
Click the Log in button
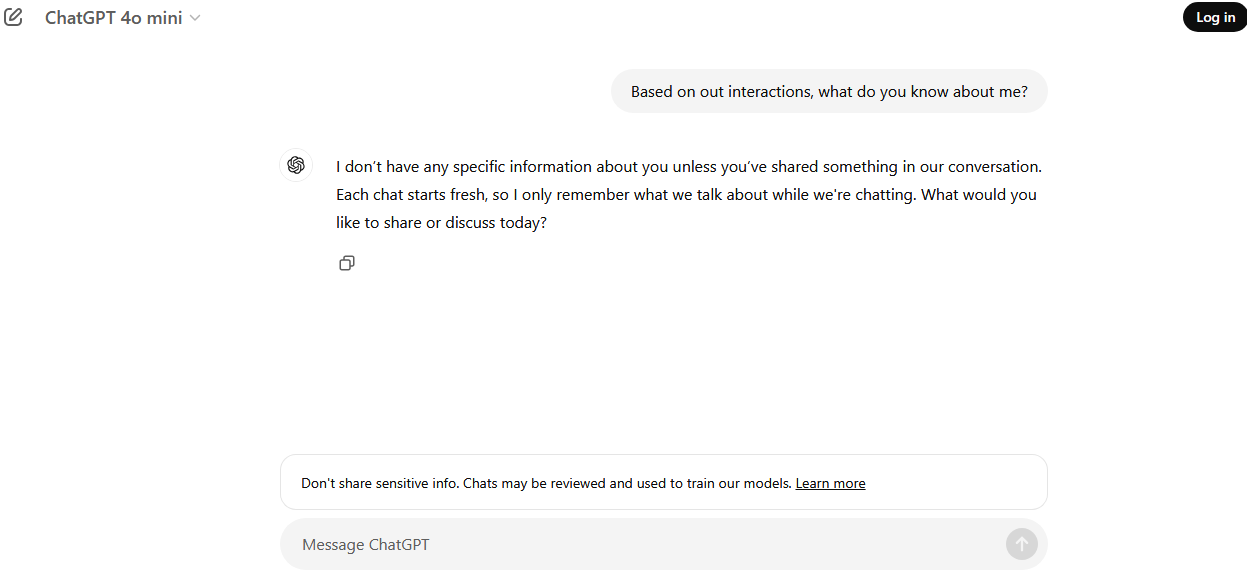tap(1215, 17)
